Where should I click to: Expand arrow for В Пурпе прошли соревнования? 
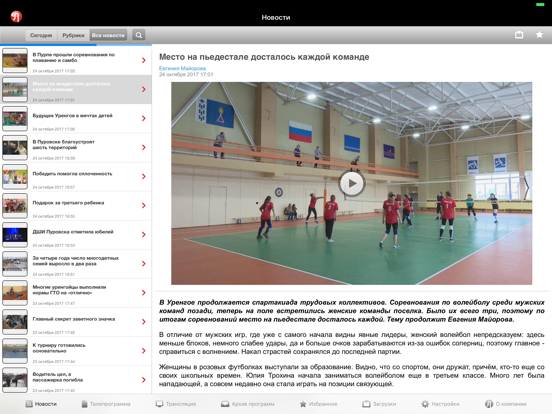[x=144, y=60]
